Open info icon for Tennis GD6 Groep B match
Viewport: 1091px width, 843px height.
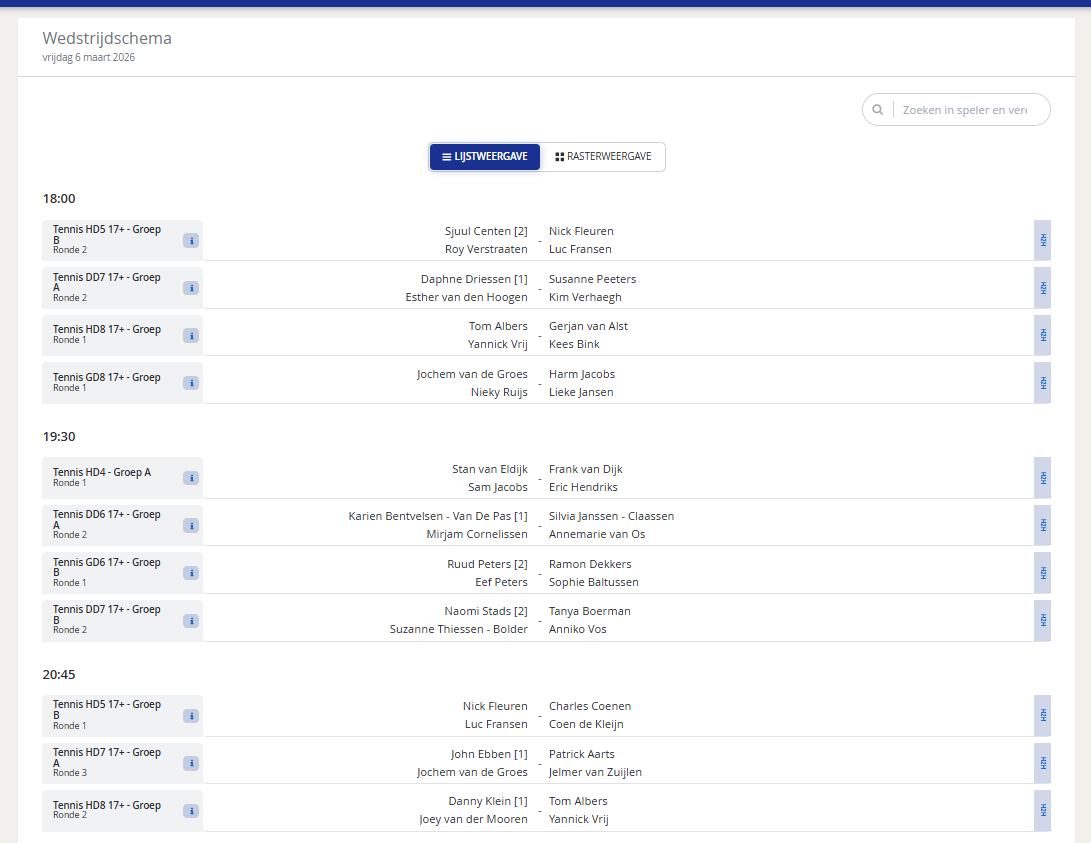[191, 573]
